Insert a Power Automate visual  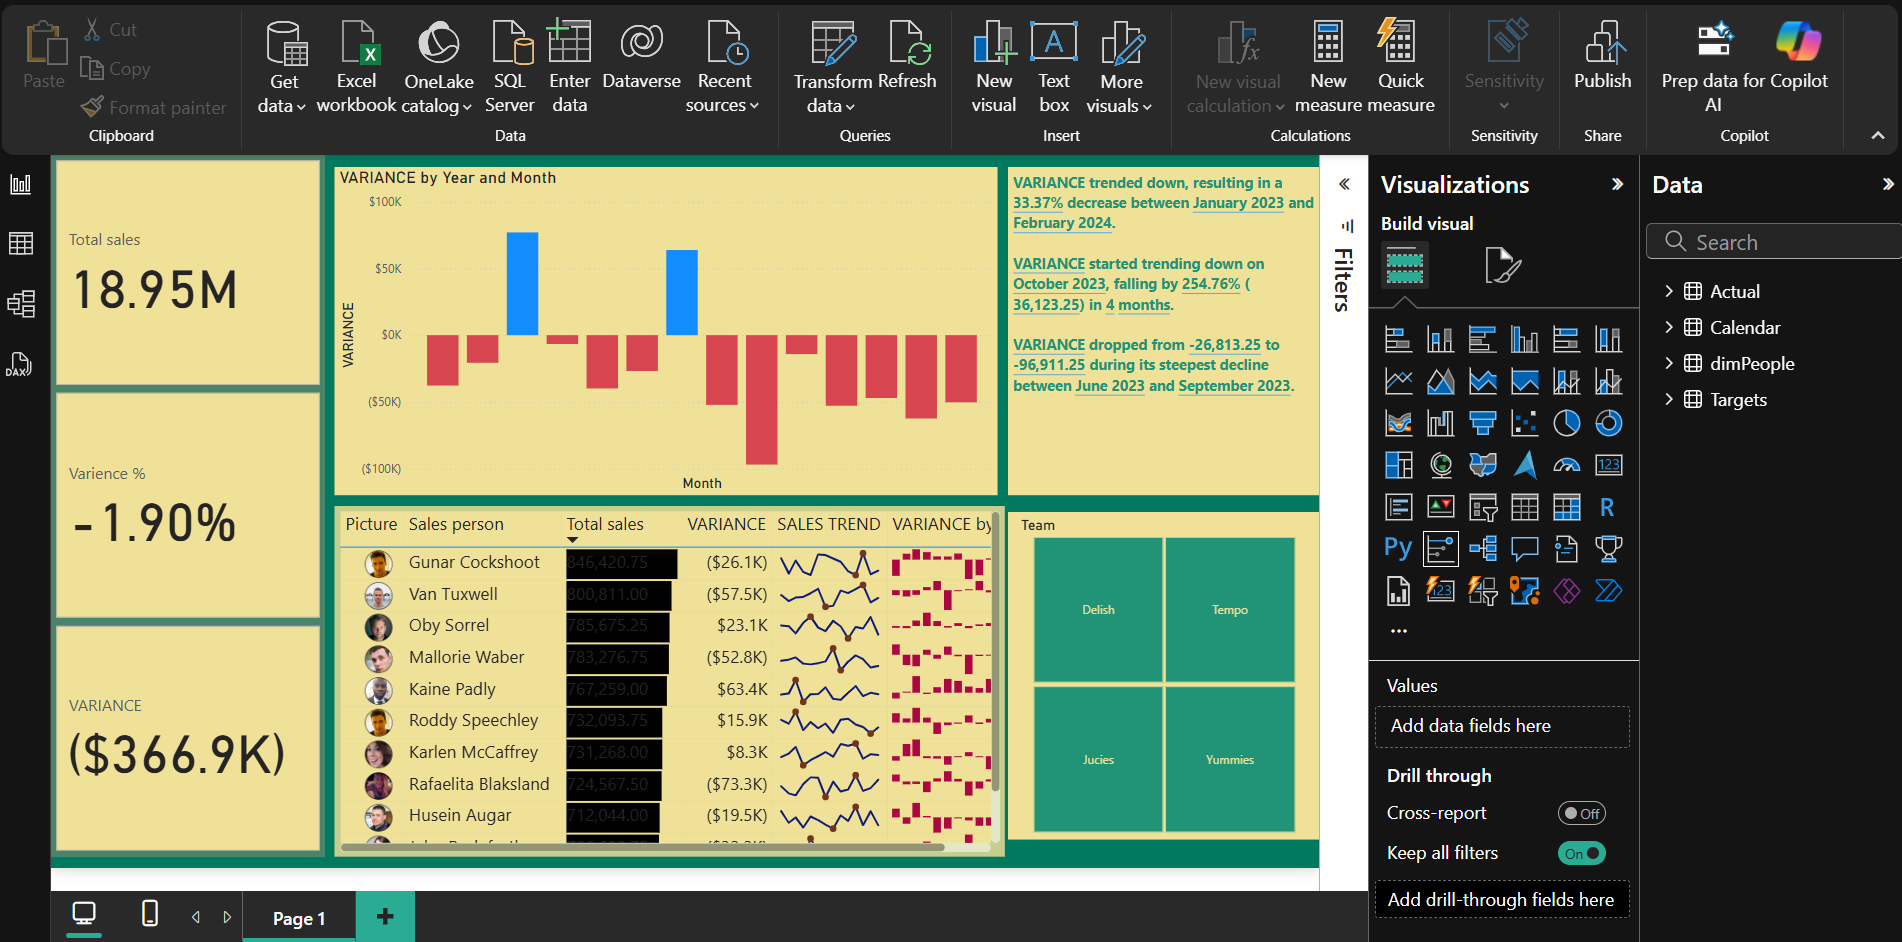click(1608, 591)
